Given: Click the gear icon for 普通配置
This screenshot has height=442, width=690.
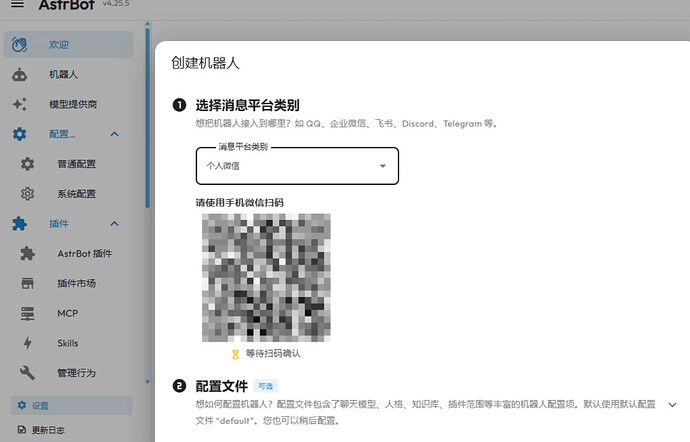Looking at the screenshot, I should (x=27, y=164).
